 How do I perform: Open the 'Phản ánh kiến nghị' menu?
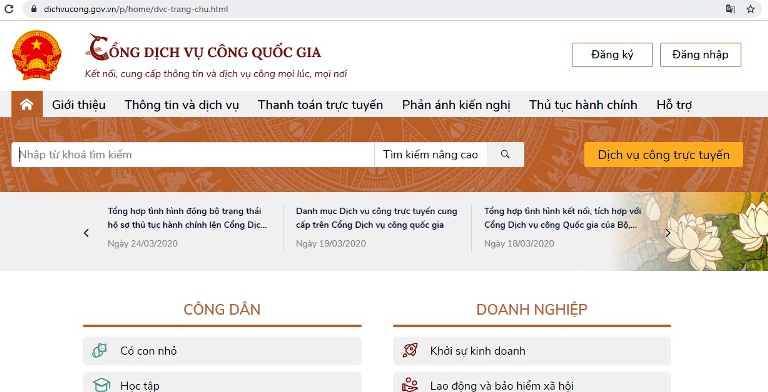click(456, 105)
